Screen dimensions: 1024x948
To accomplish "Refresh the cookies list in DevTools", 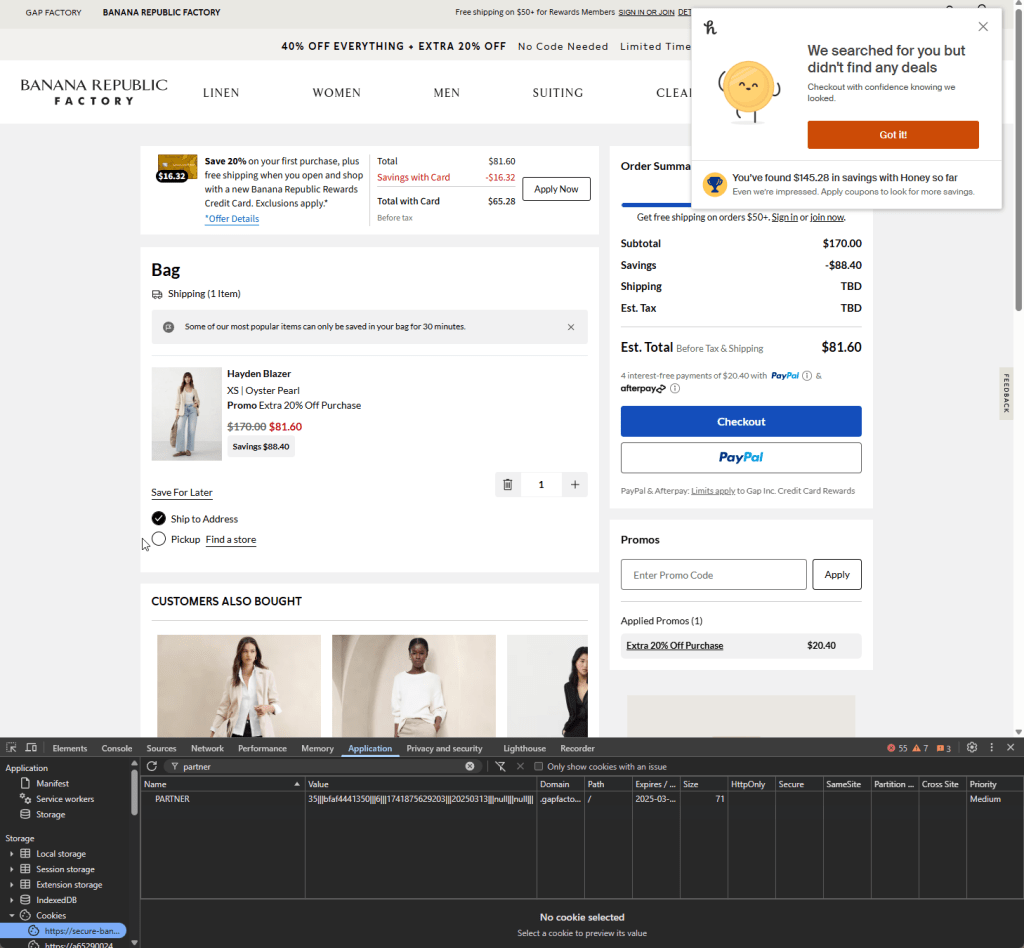I will (152, 766).
